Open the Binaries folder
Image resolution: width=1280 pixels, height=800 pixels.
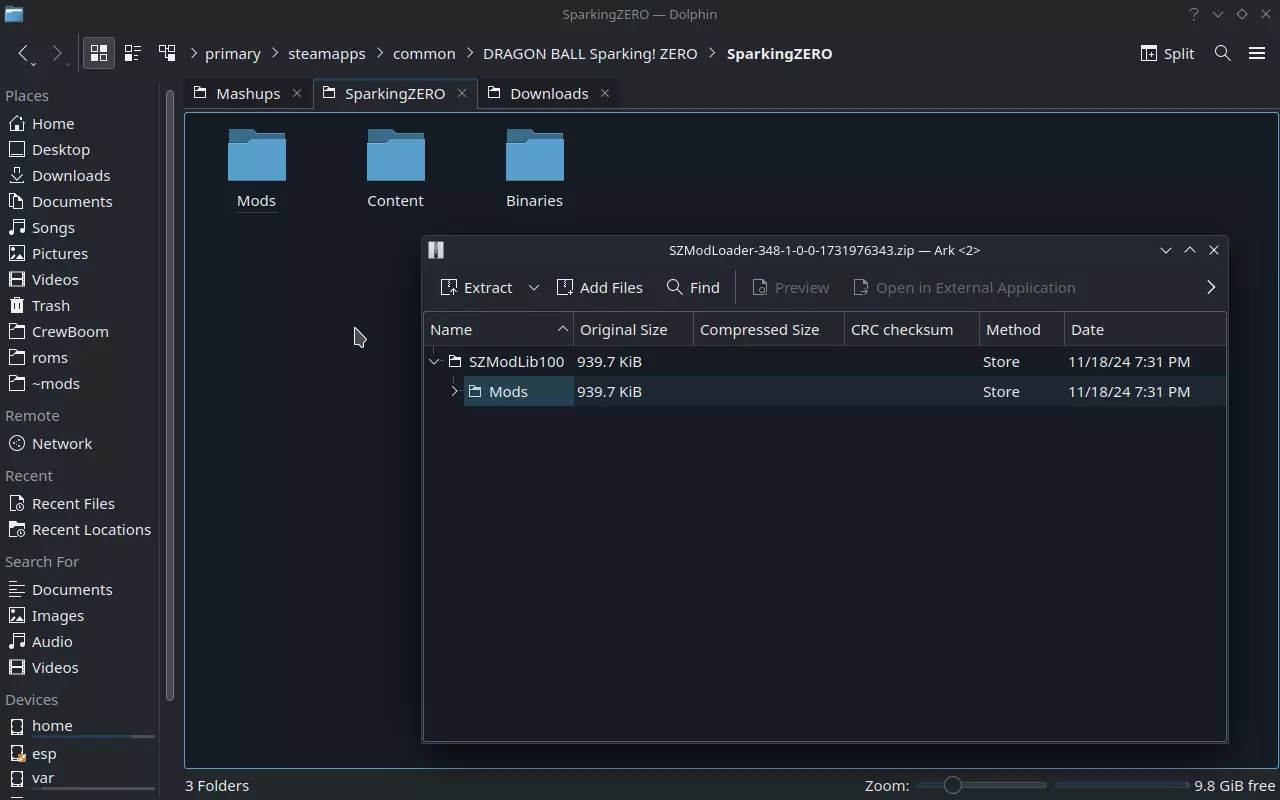pos(534,169)
